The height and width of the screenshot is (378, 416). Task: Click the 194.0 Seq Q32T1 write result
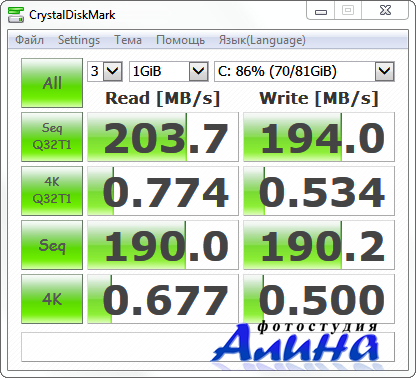(319, 137)
